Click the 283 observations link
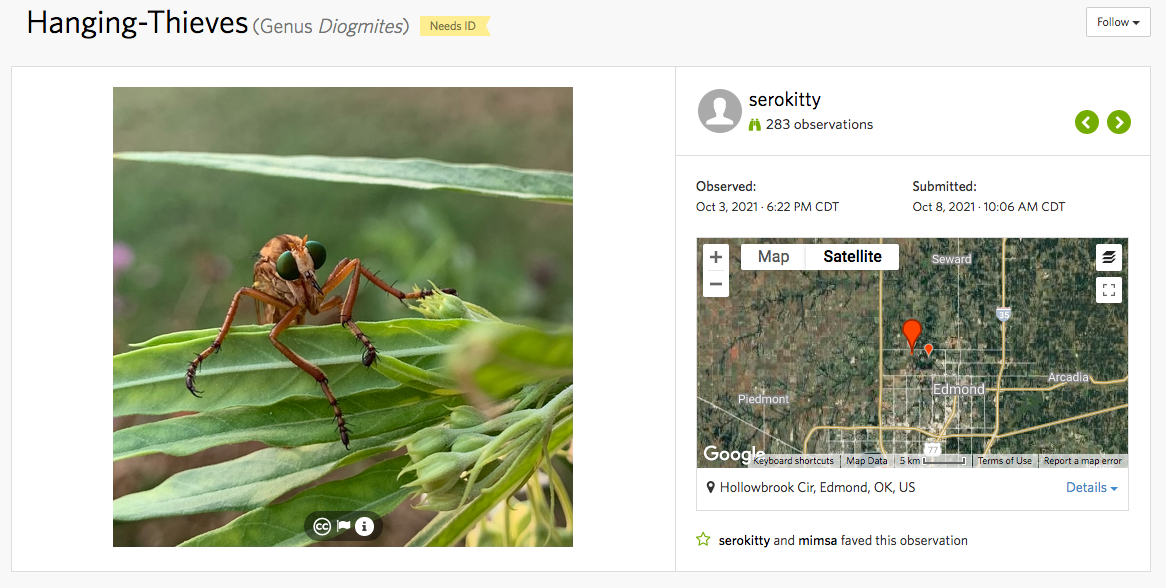Image resolution: width=1166 pixels, height=588 pixels. 819,125
